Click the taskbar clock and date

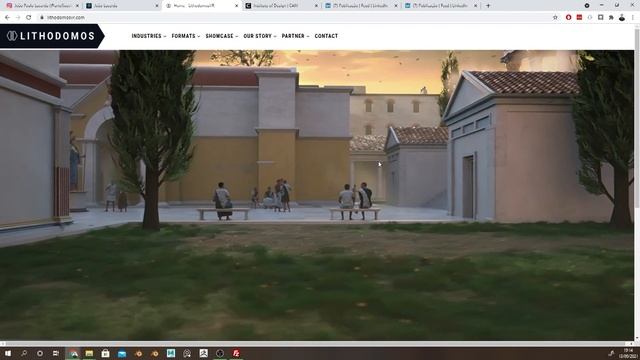pyautogui.click(x=628, y=353)
